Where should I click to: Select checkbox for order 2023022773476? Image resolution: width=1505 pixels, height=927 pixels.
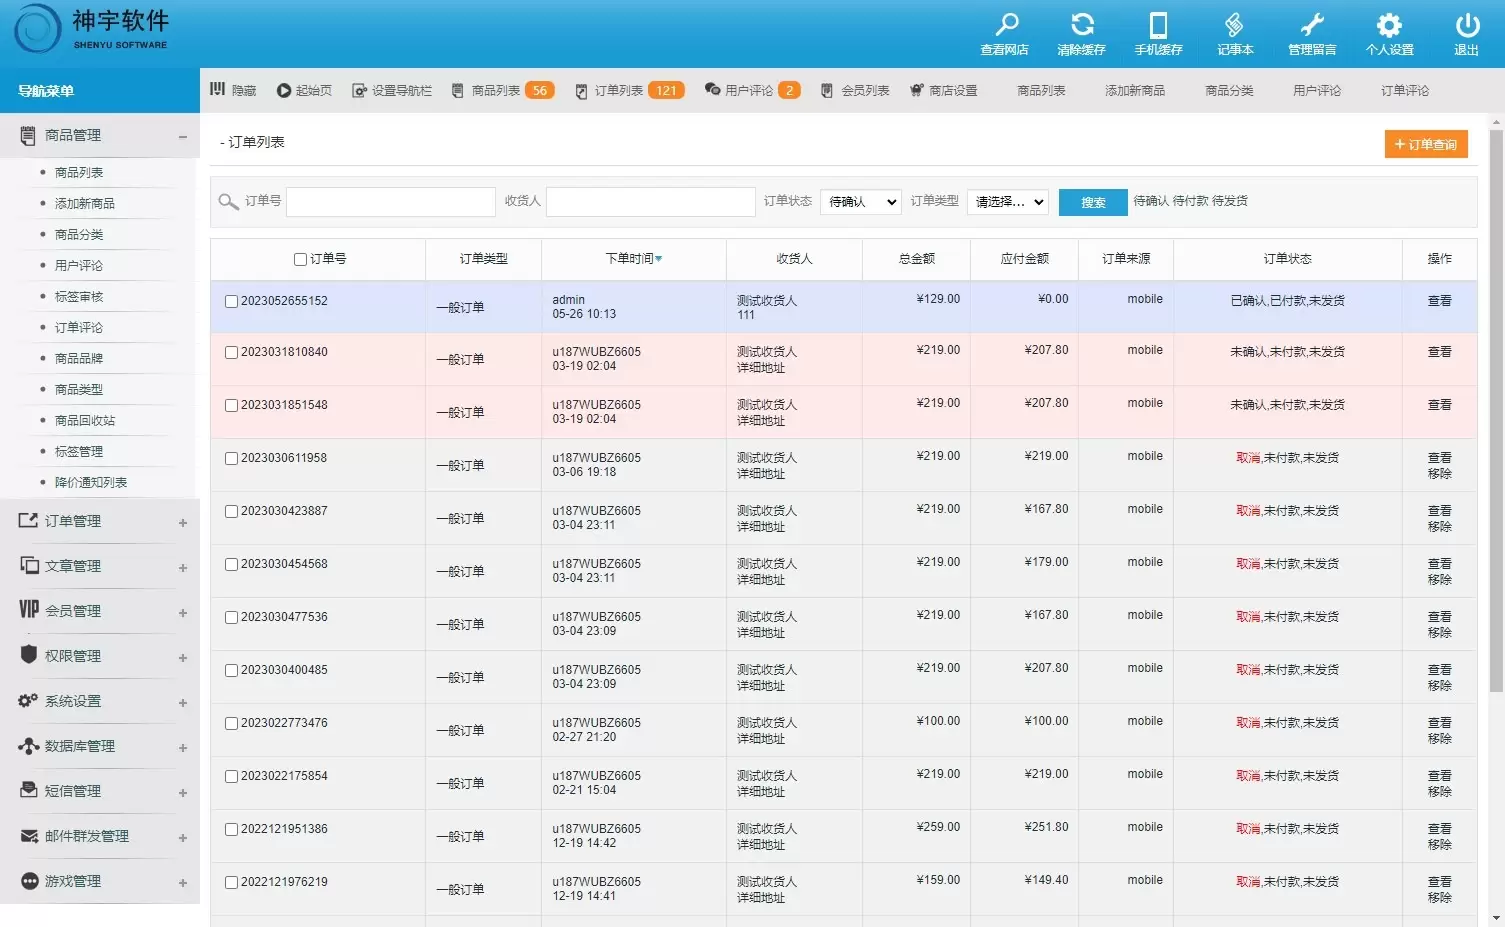231,724
